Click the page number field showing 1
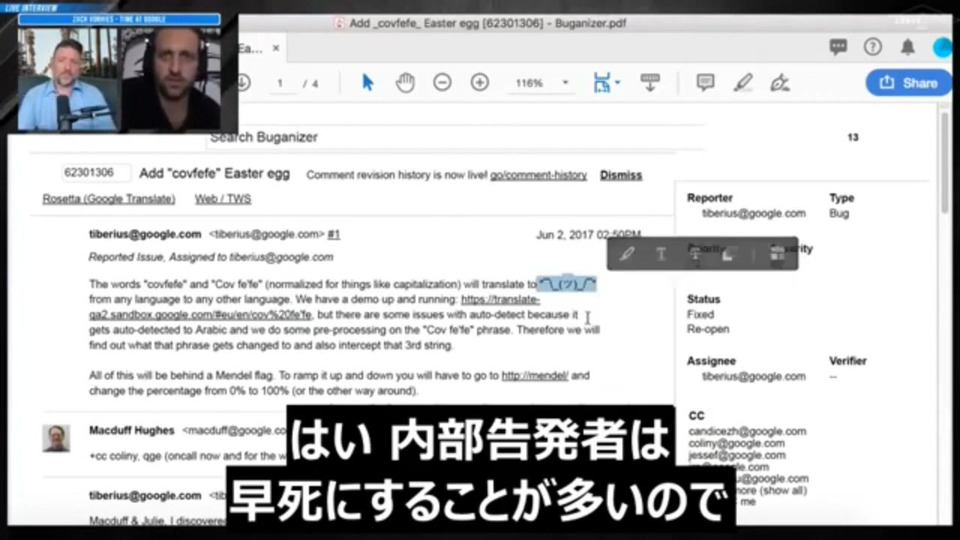Screen dimensions: 960x540 tap(280, 83)
